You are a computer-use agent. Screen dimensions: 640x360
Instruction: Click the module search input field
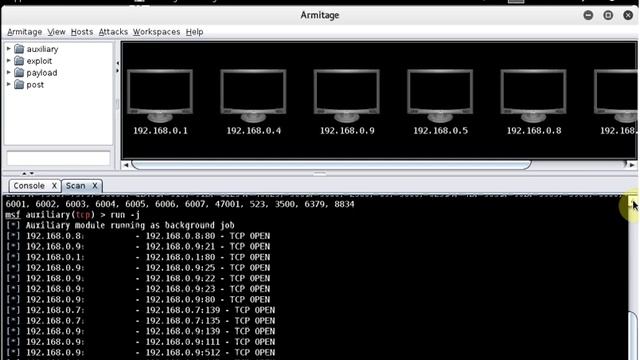coord(58,158)
